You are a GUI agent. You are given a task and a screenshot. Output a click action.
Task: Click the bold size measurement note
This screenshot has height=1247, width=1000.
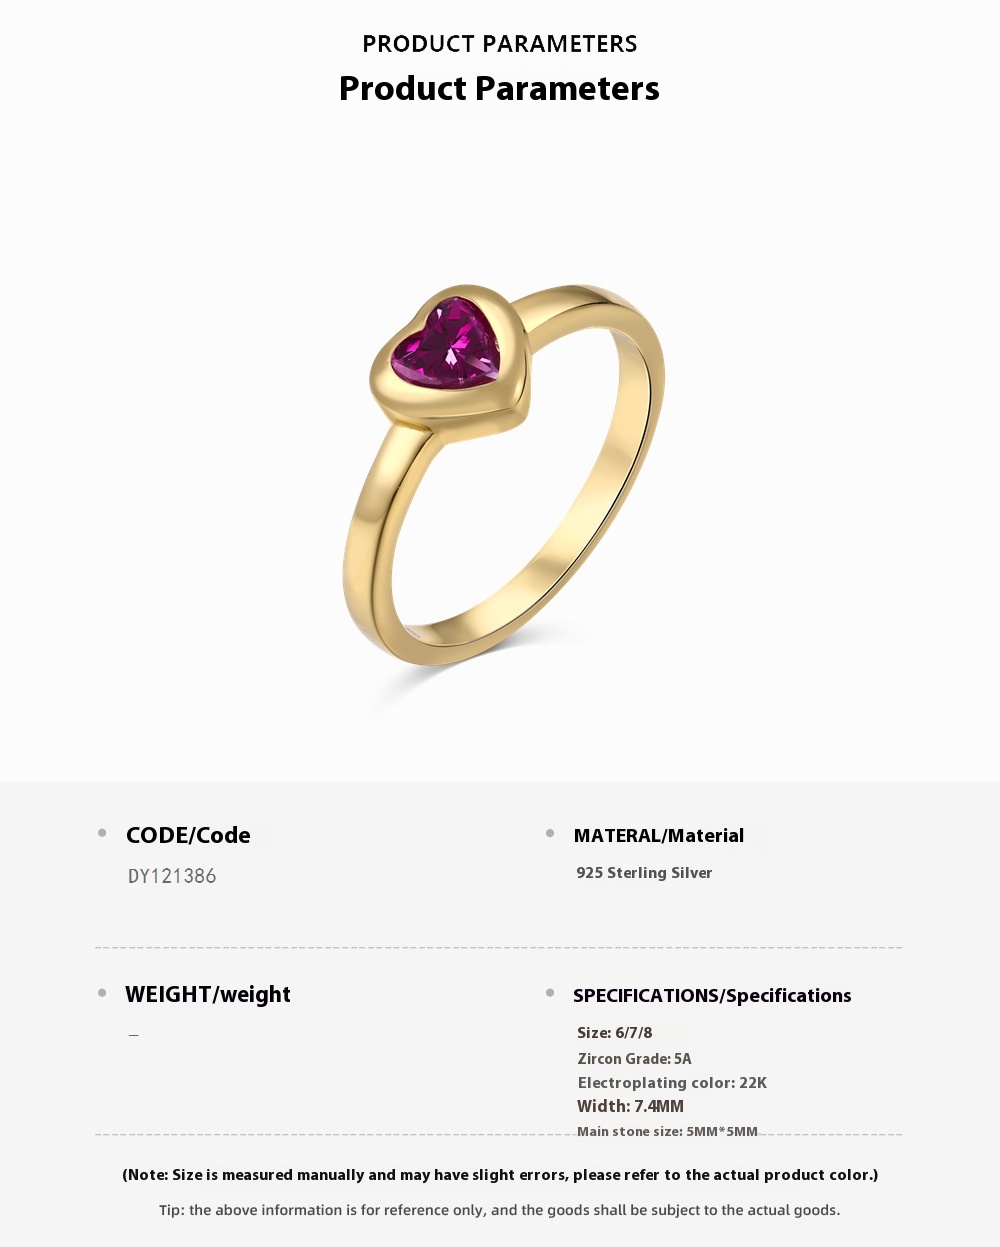[x=500, y=1175]
